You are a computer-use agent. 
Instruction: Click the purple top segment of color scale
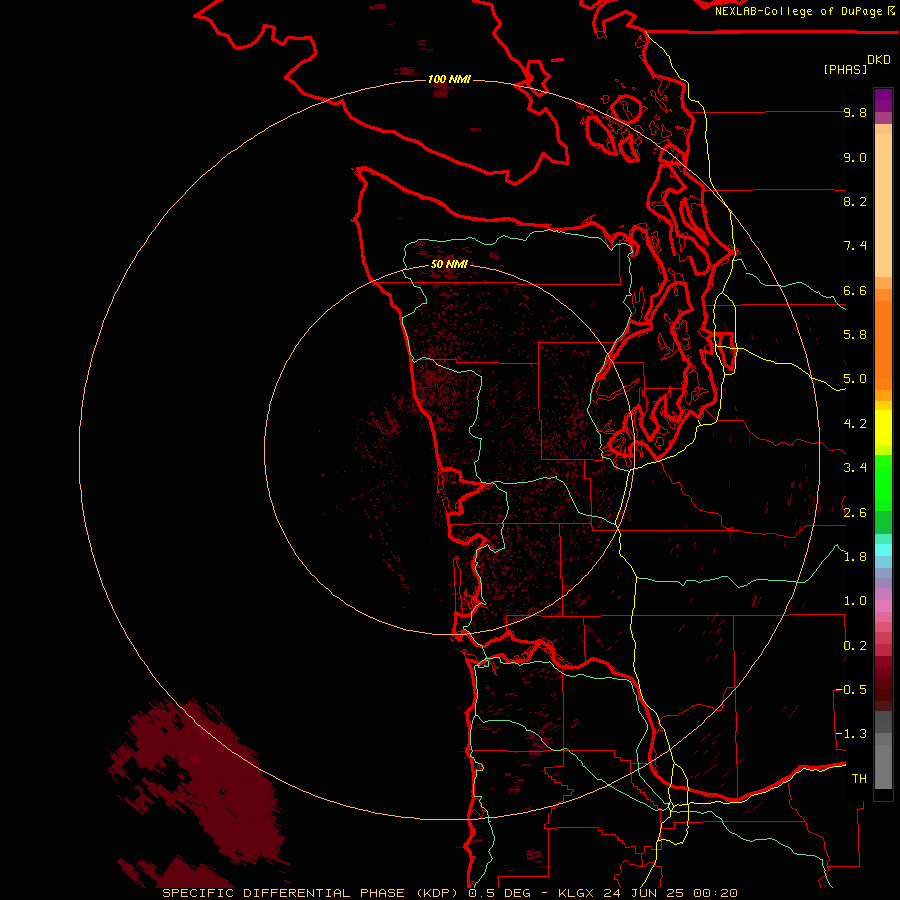[883, 100]
